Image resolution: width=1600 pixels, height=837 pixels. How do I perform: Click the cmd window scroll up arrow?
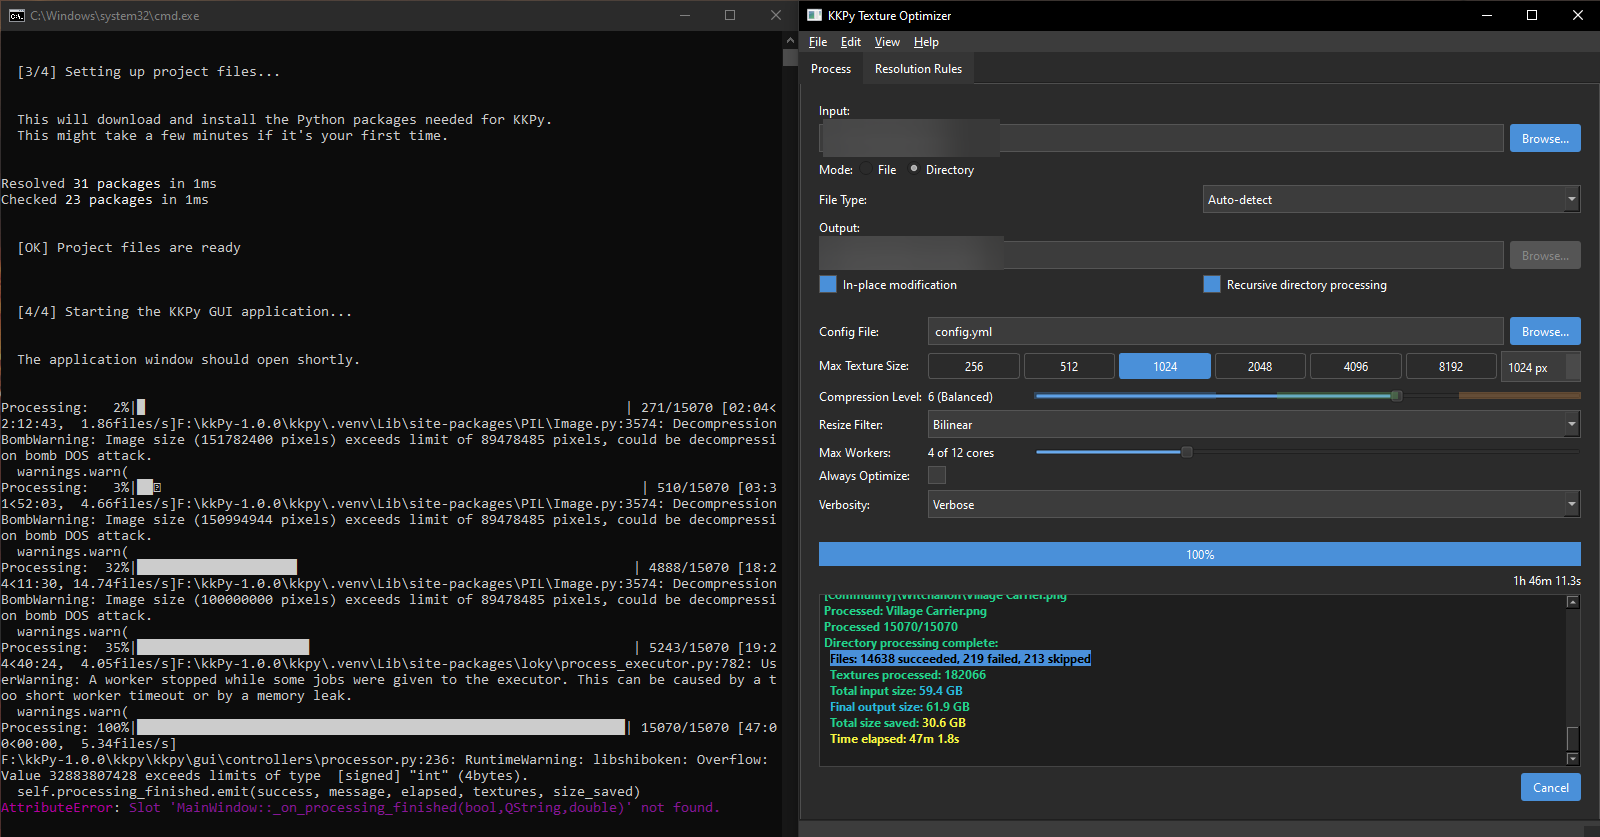(x=790, y=39)
